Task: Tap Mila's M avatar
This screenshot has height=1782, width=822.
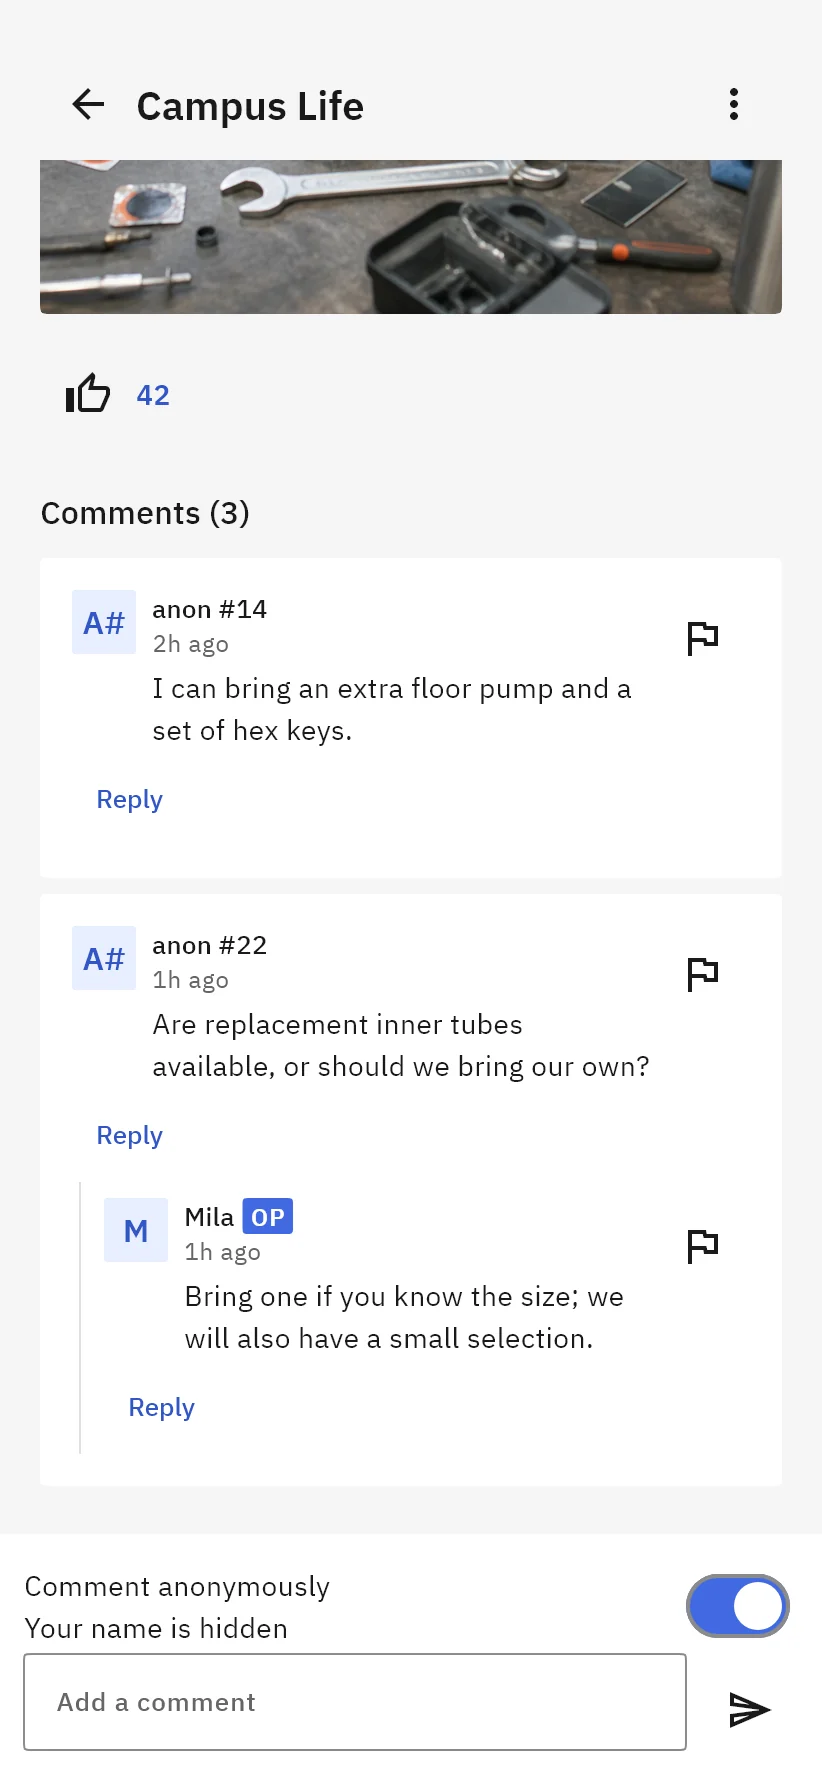Action: coord(136,1230)
